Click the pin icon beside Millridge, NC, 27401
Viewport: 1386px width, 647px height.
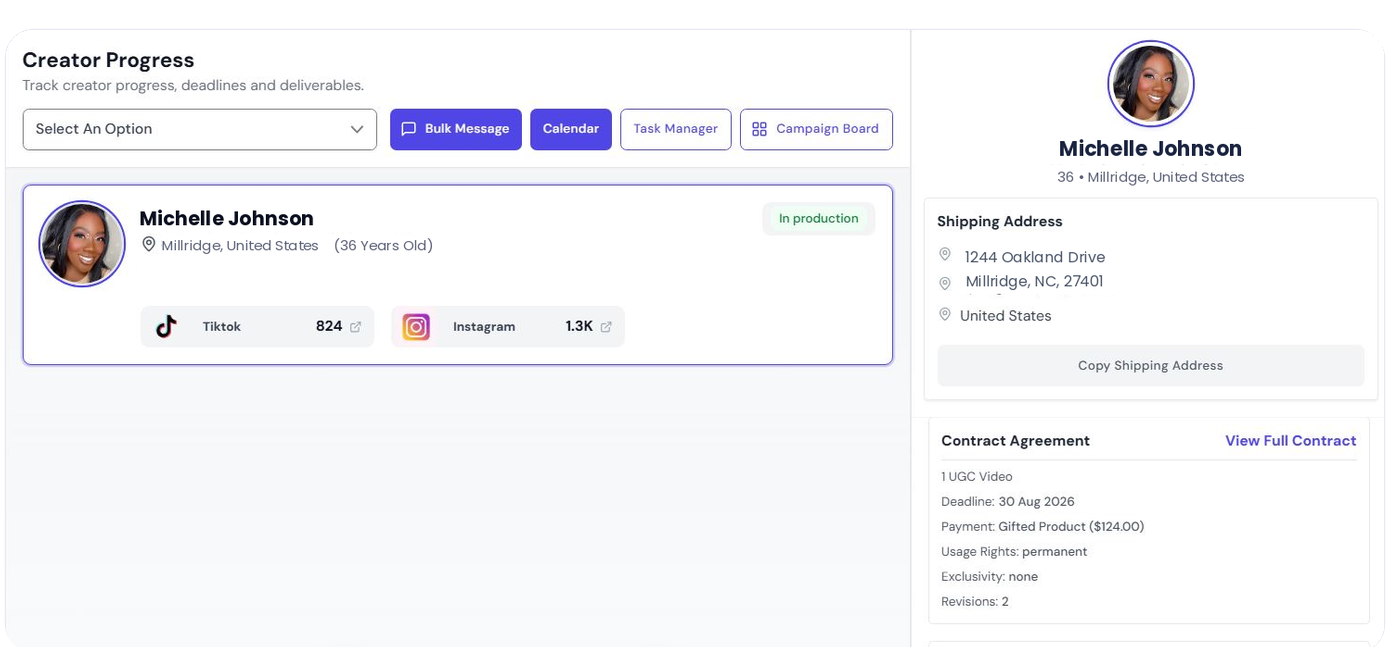click(x=945, y=284)
